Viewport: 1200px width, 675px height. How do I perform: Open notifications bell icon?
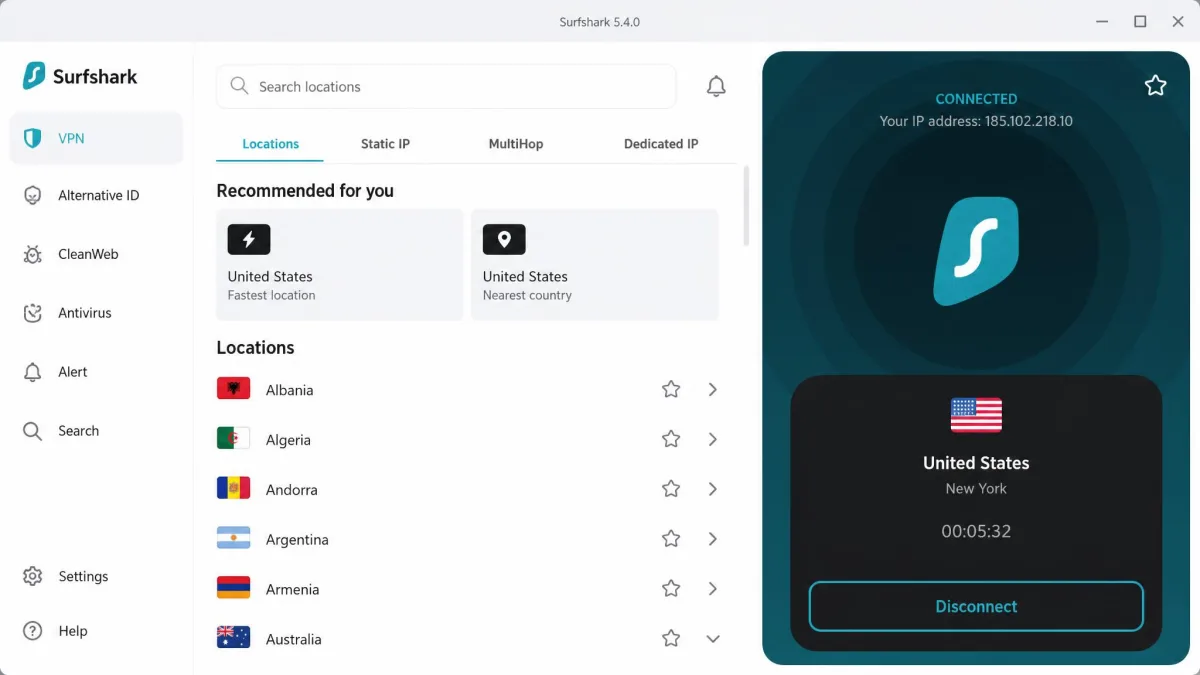point(716,87)
